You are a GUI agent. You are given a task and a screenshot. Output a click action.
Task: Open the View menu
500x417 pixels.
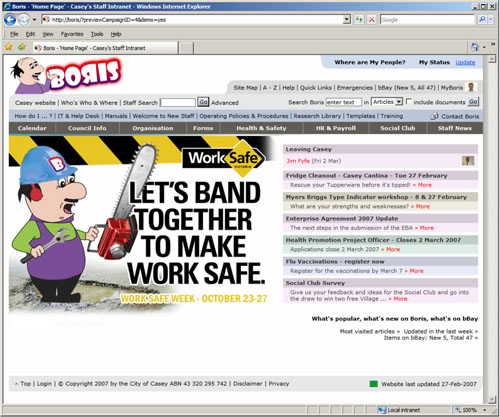[48, 34]
